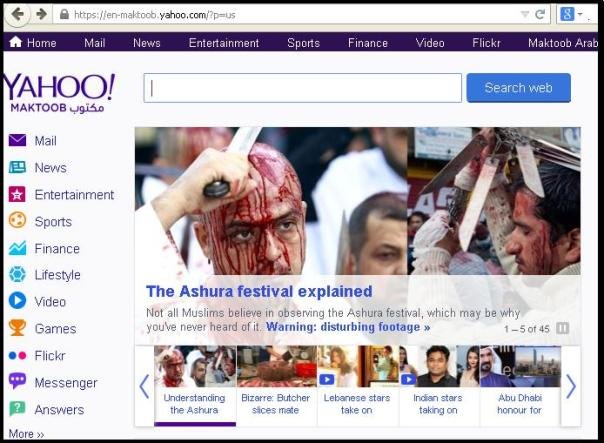This screenshot has height=443, width=604.
Task: Open the News icon in left sidebar
Action: click(x=17, y=168)
